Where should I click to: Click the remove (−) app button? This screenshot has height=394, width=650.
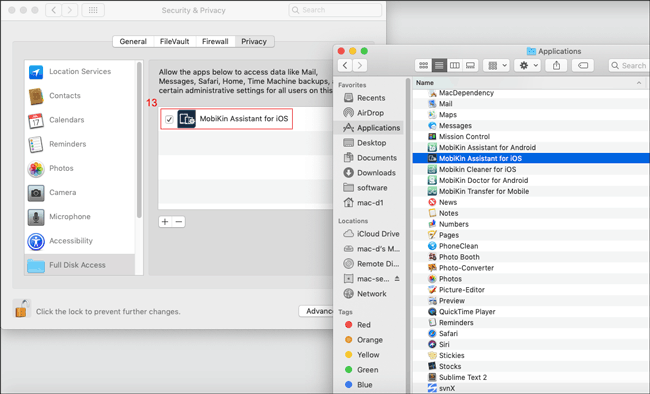[x=179, y=221]
